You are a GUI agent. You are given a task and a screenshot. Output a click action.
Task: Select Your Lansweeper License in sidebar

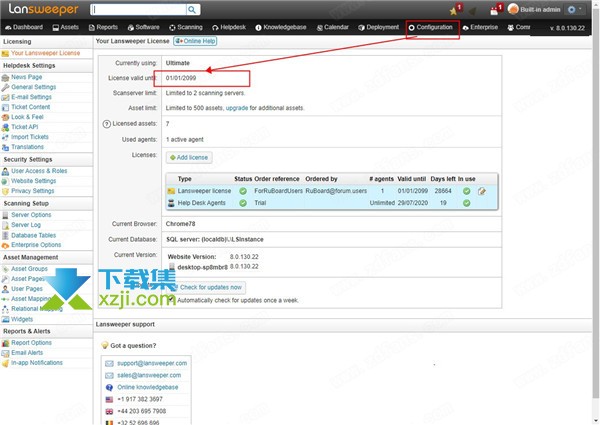[x=46, y=53]
